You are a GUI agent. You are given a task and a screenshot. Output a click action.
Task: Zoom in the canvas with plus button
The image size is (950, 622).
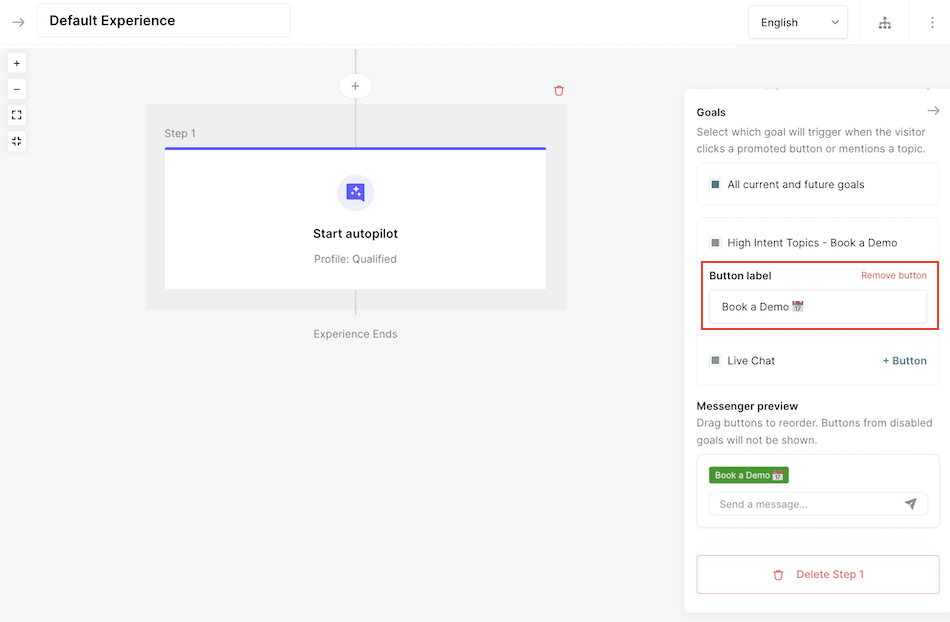[x=17, y=63]
